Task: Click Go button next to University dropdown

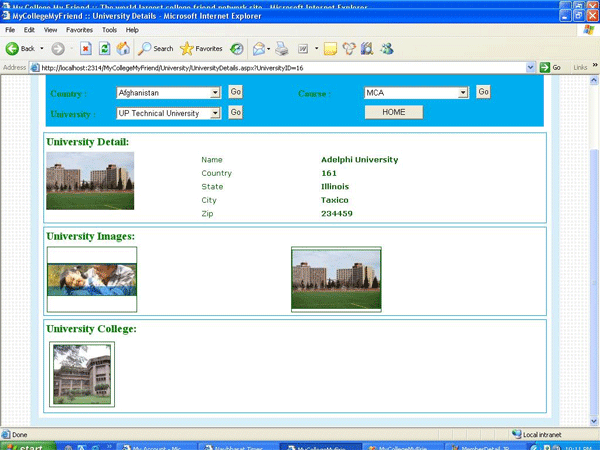Action: [235, 112]
